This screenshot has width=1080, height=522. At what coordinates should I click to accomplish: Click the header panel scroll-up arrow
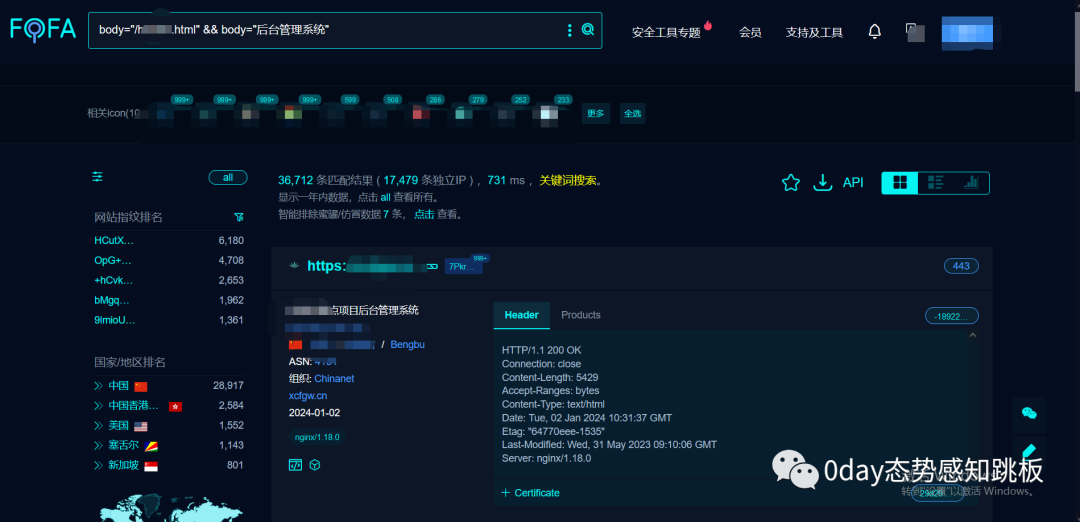[973, 335]
